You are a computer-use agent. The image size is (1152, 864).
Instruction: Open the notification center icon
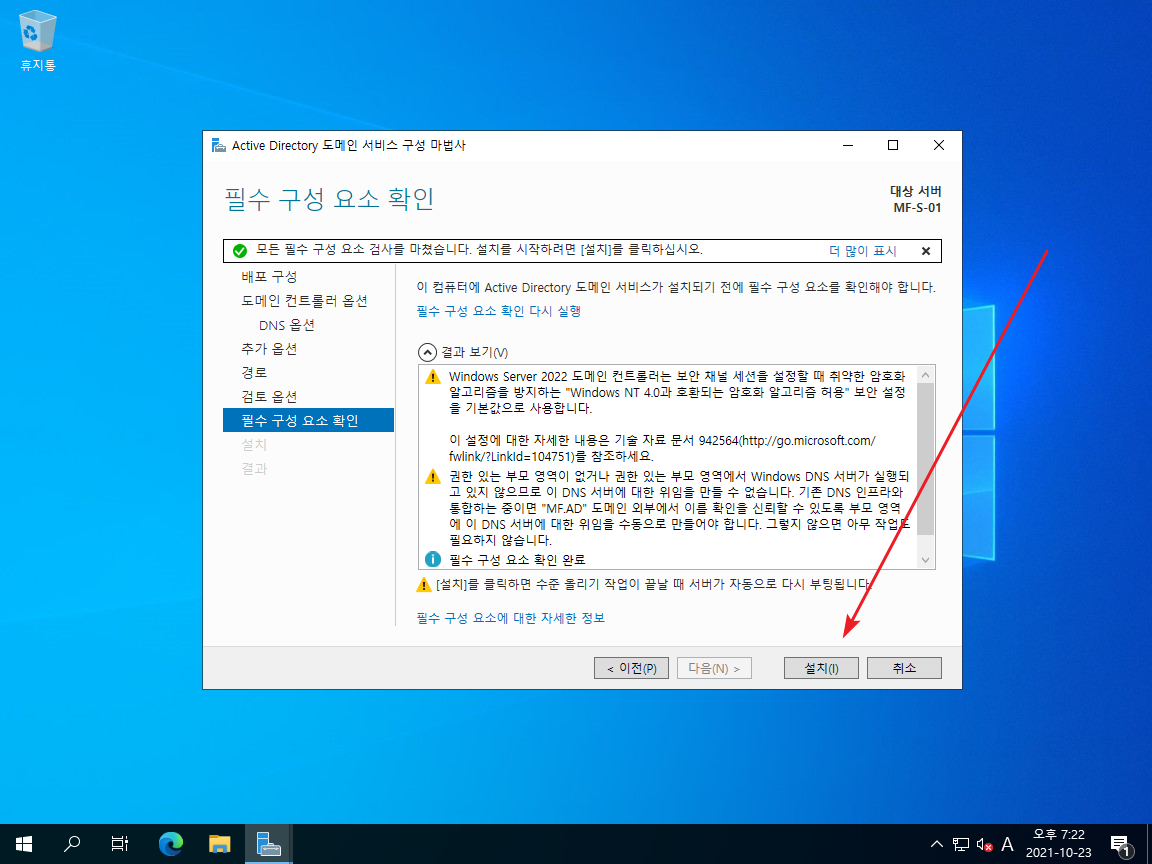click(x=1120, y=845)
